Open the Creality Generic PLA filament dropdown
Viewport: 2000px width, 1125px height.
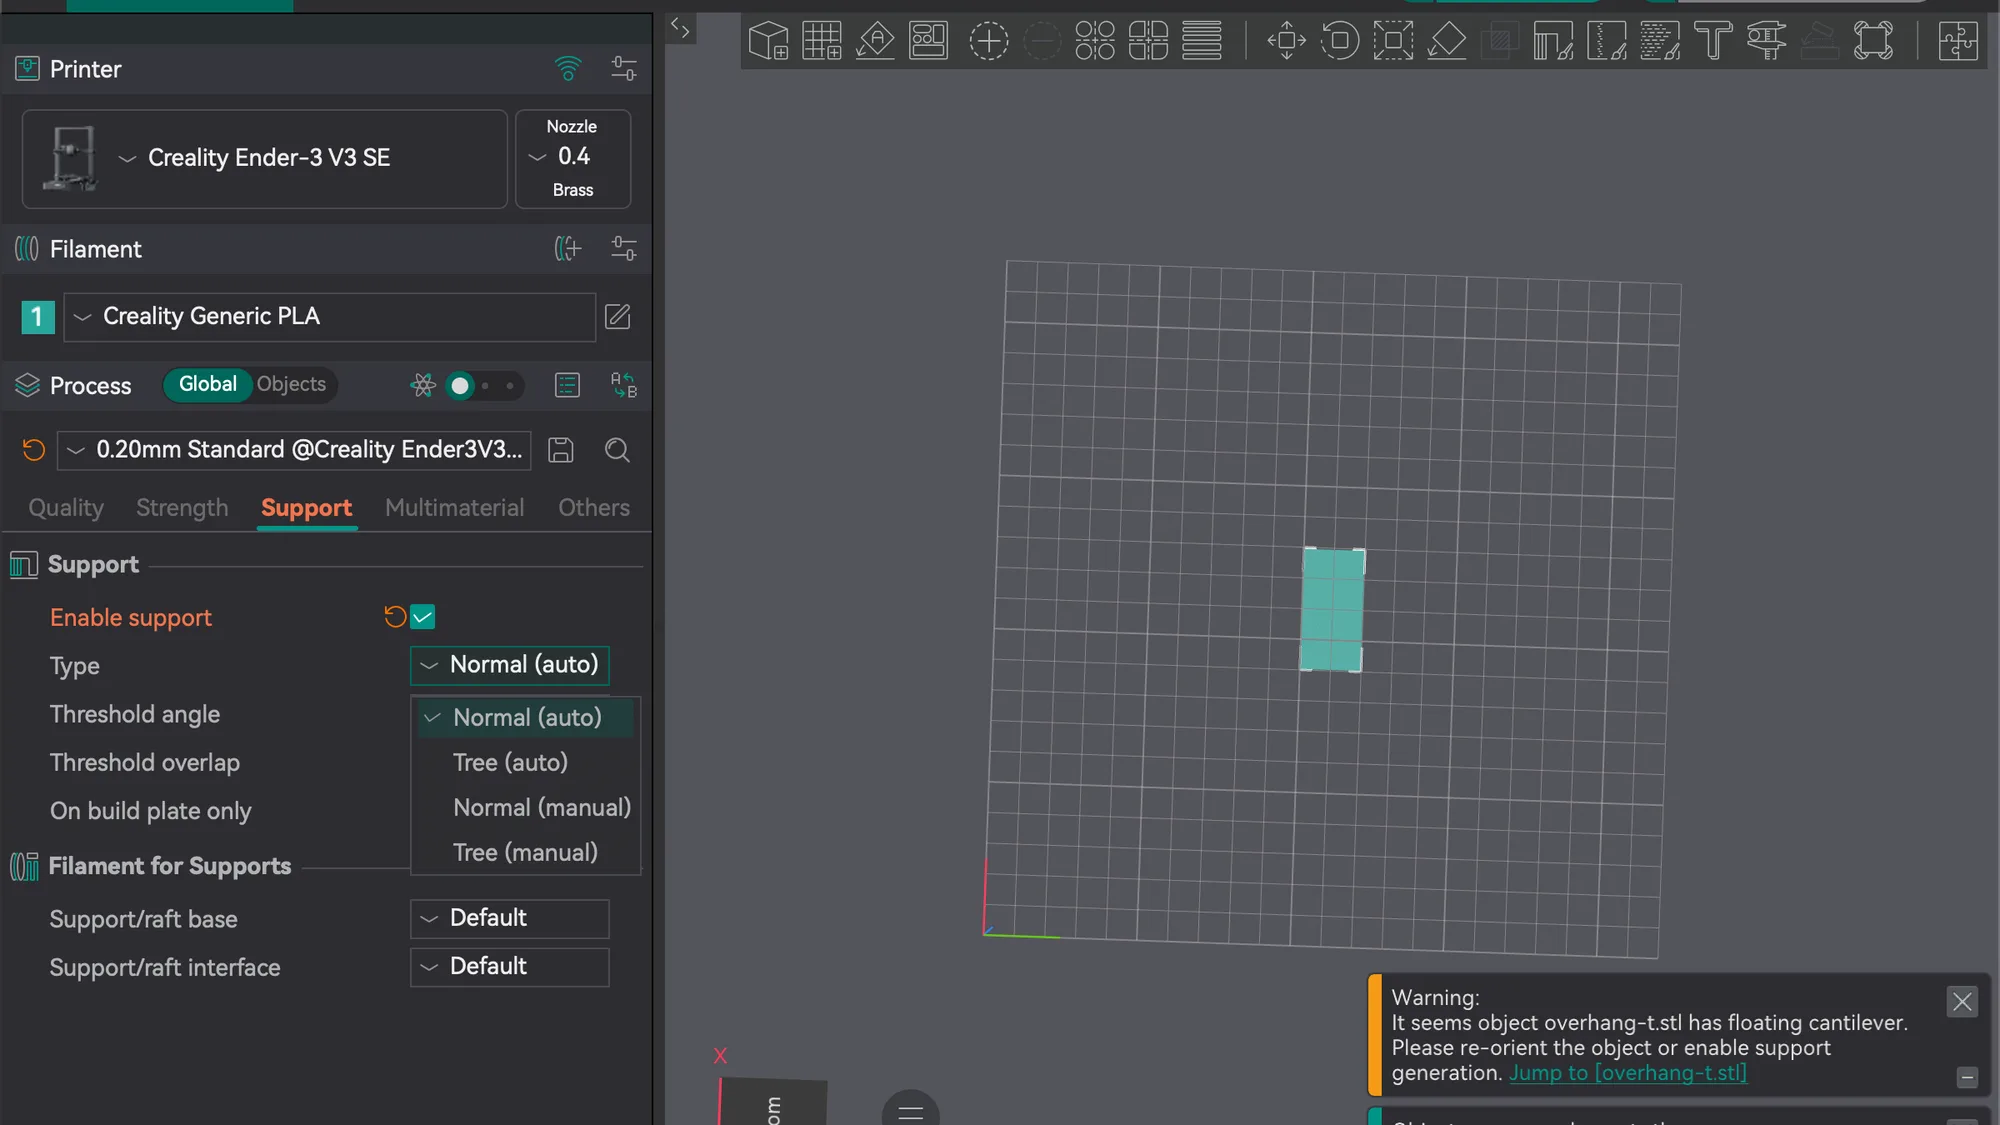(330, 317)
